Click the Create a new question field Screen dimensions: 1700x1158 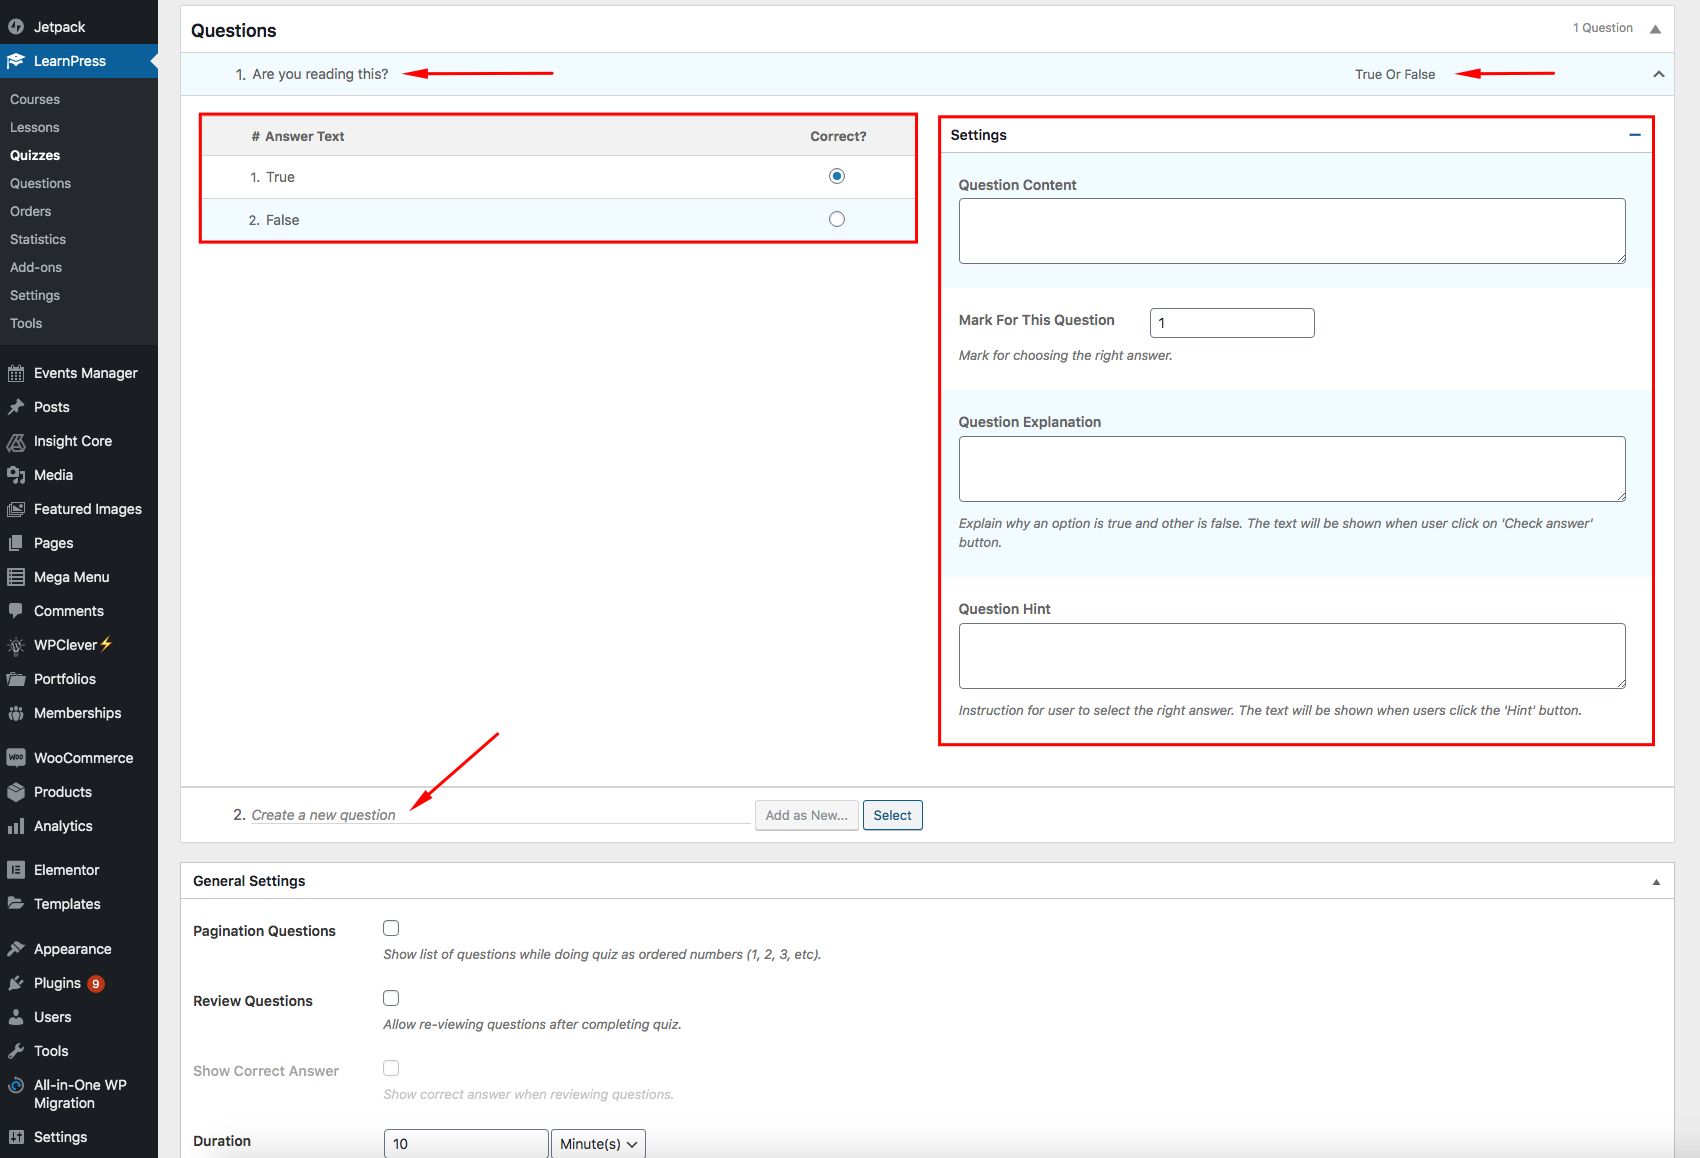pyautogui.click(x=500, y=815)
